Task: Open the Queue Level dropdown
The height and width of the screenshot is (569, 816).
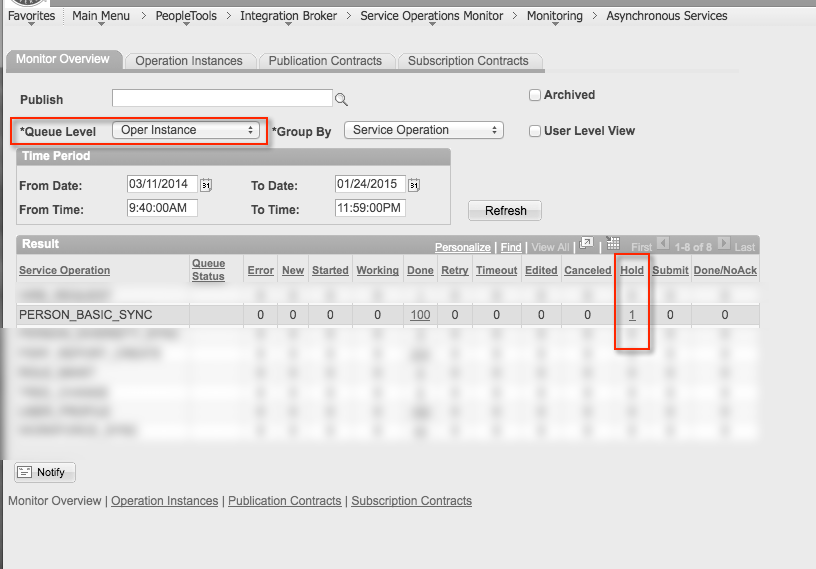Action: point(186,130)
